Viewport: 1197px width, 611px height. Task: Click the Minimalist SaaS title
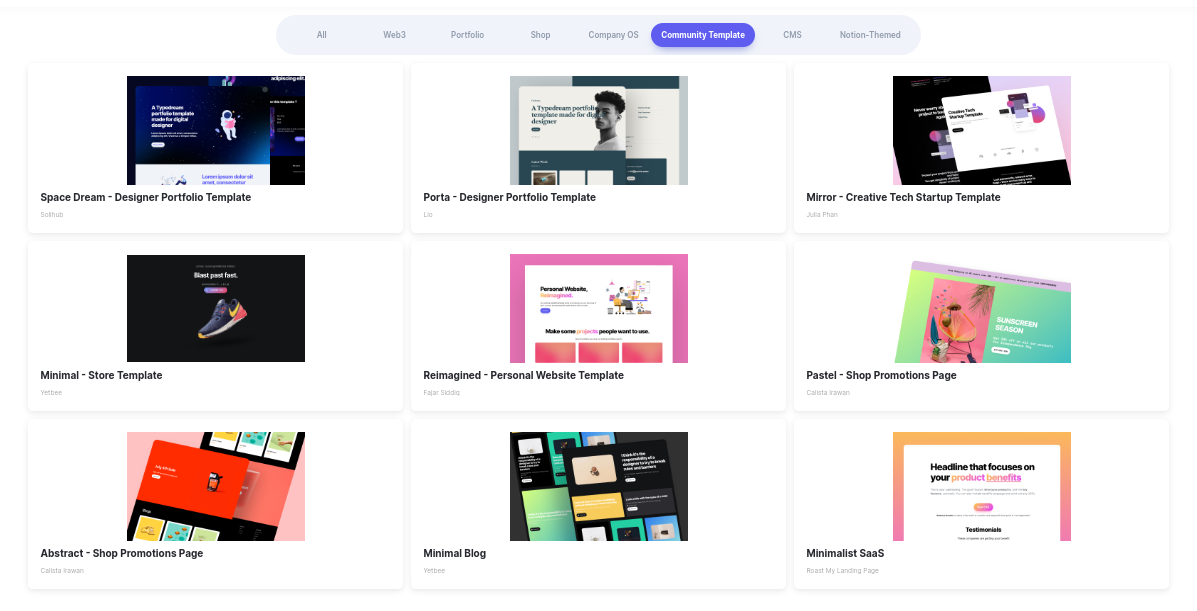click(x=845, y=553)
